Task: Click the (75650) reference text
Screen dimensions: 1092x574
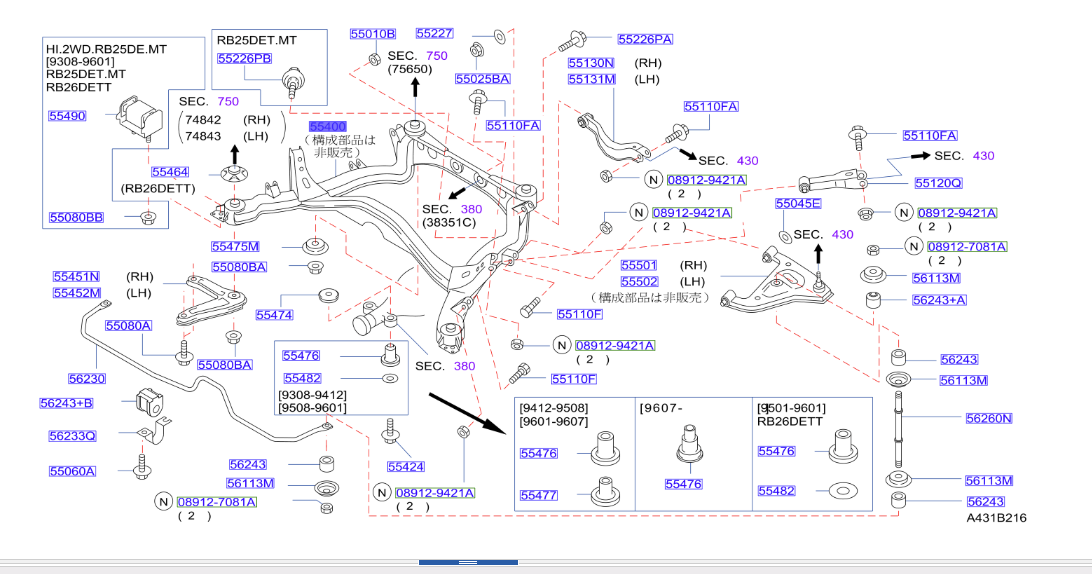Action: coord(410,69)
